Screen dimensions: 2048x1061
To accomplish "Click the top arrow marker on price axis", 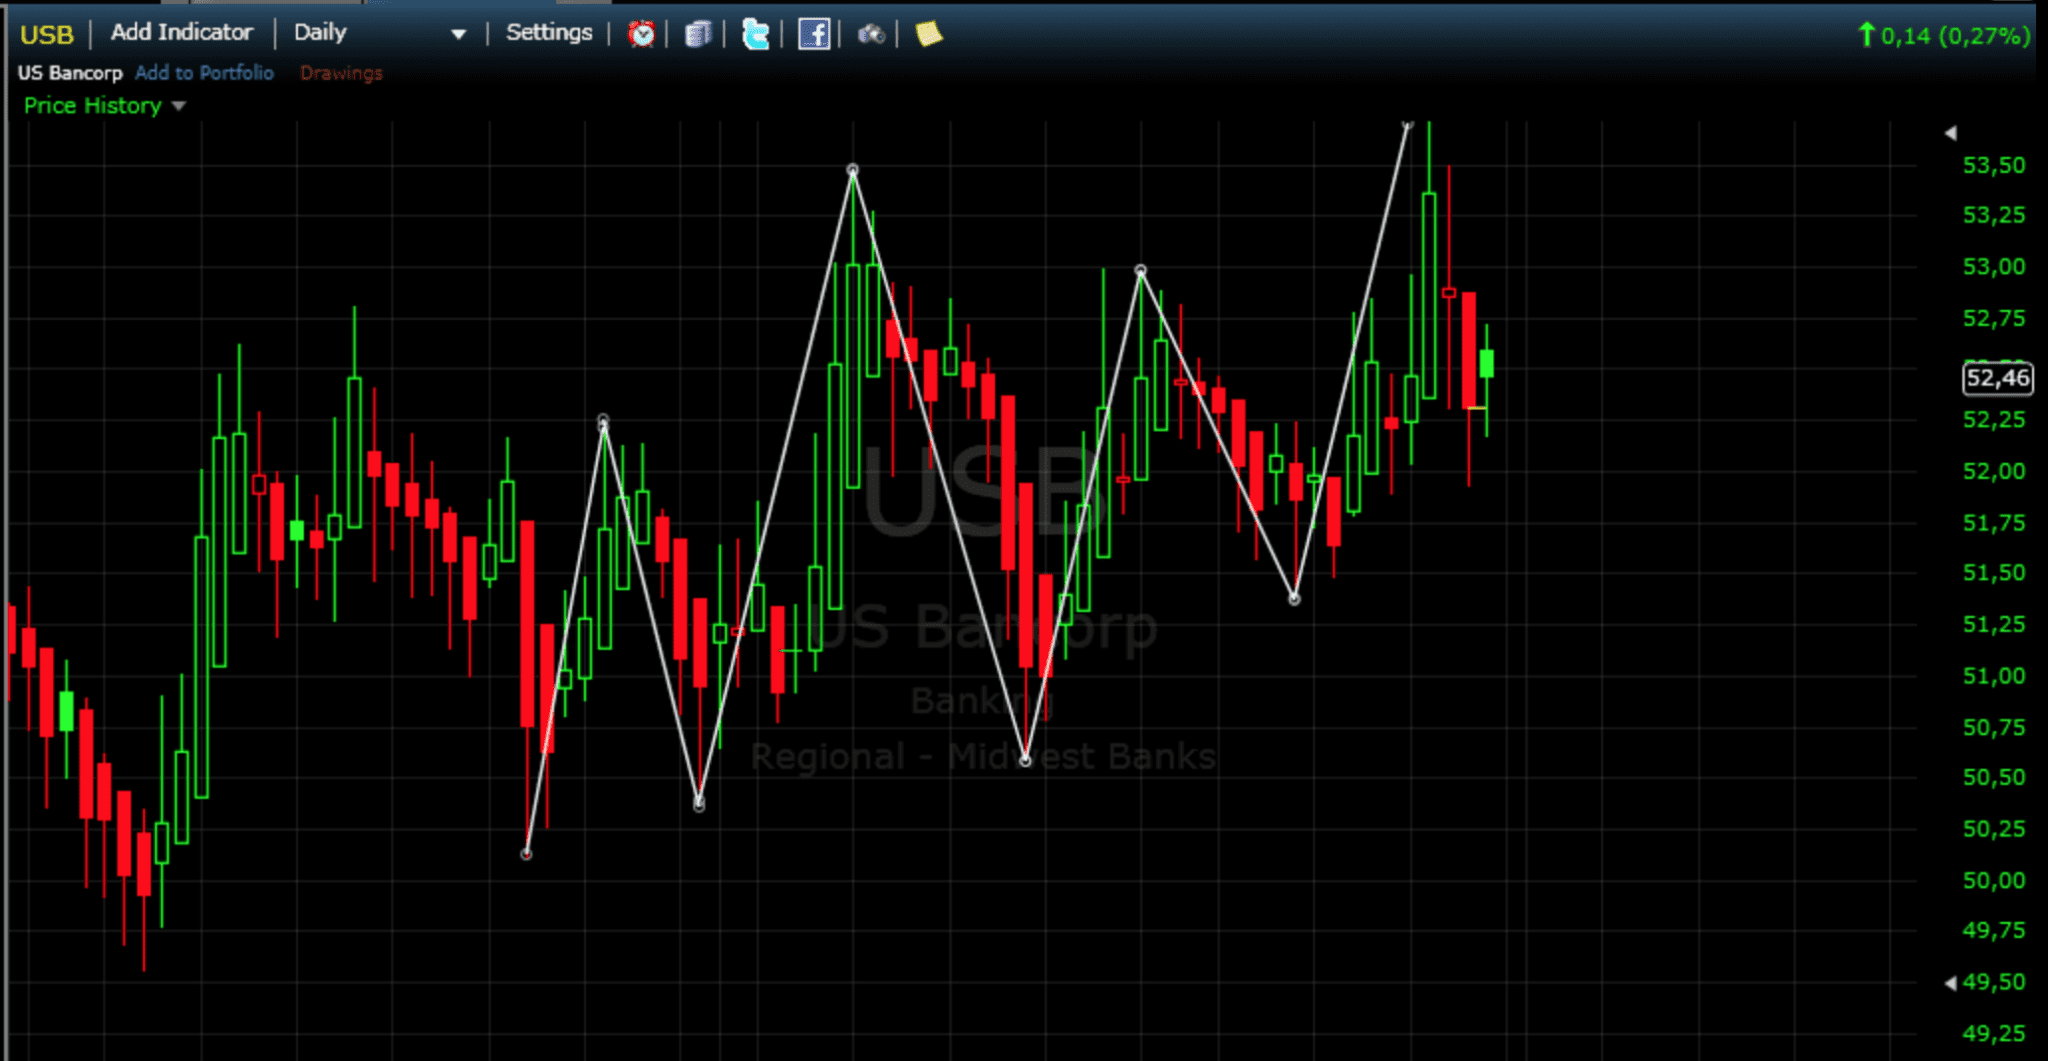I will [1950, 133].
